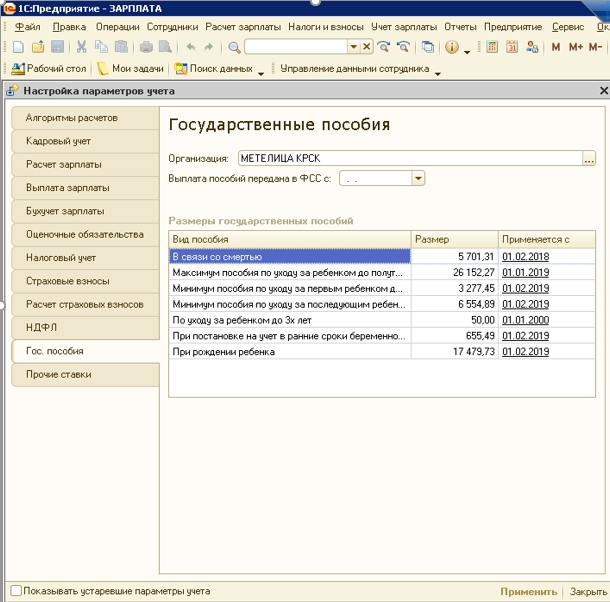Image resolution: width=610 pixels, height=602 pixels.
Task: Open the Файл menu
Action: point(27,27)
